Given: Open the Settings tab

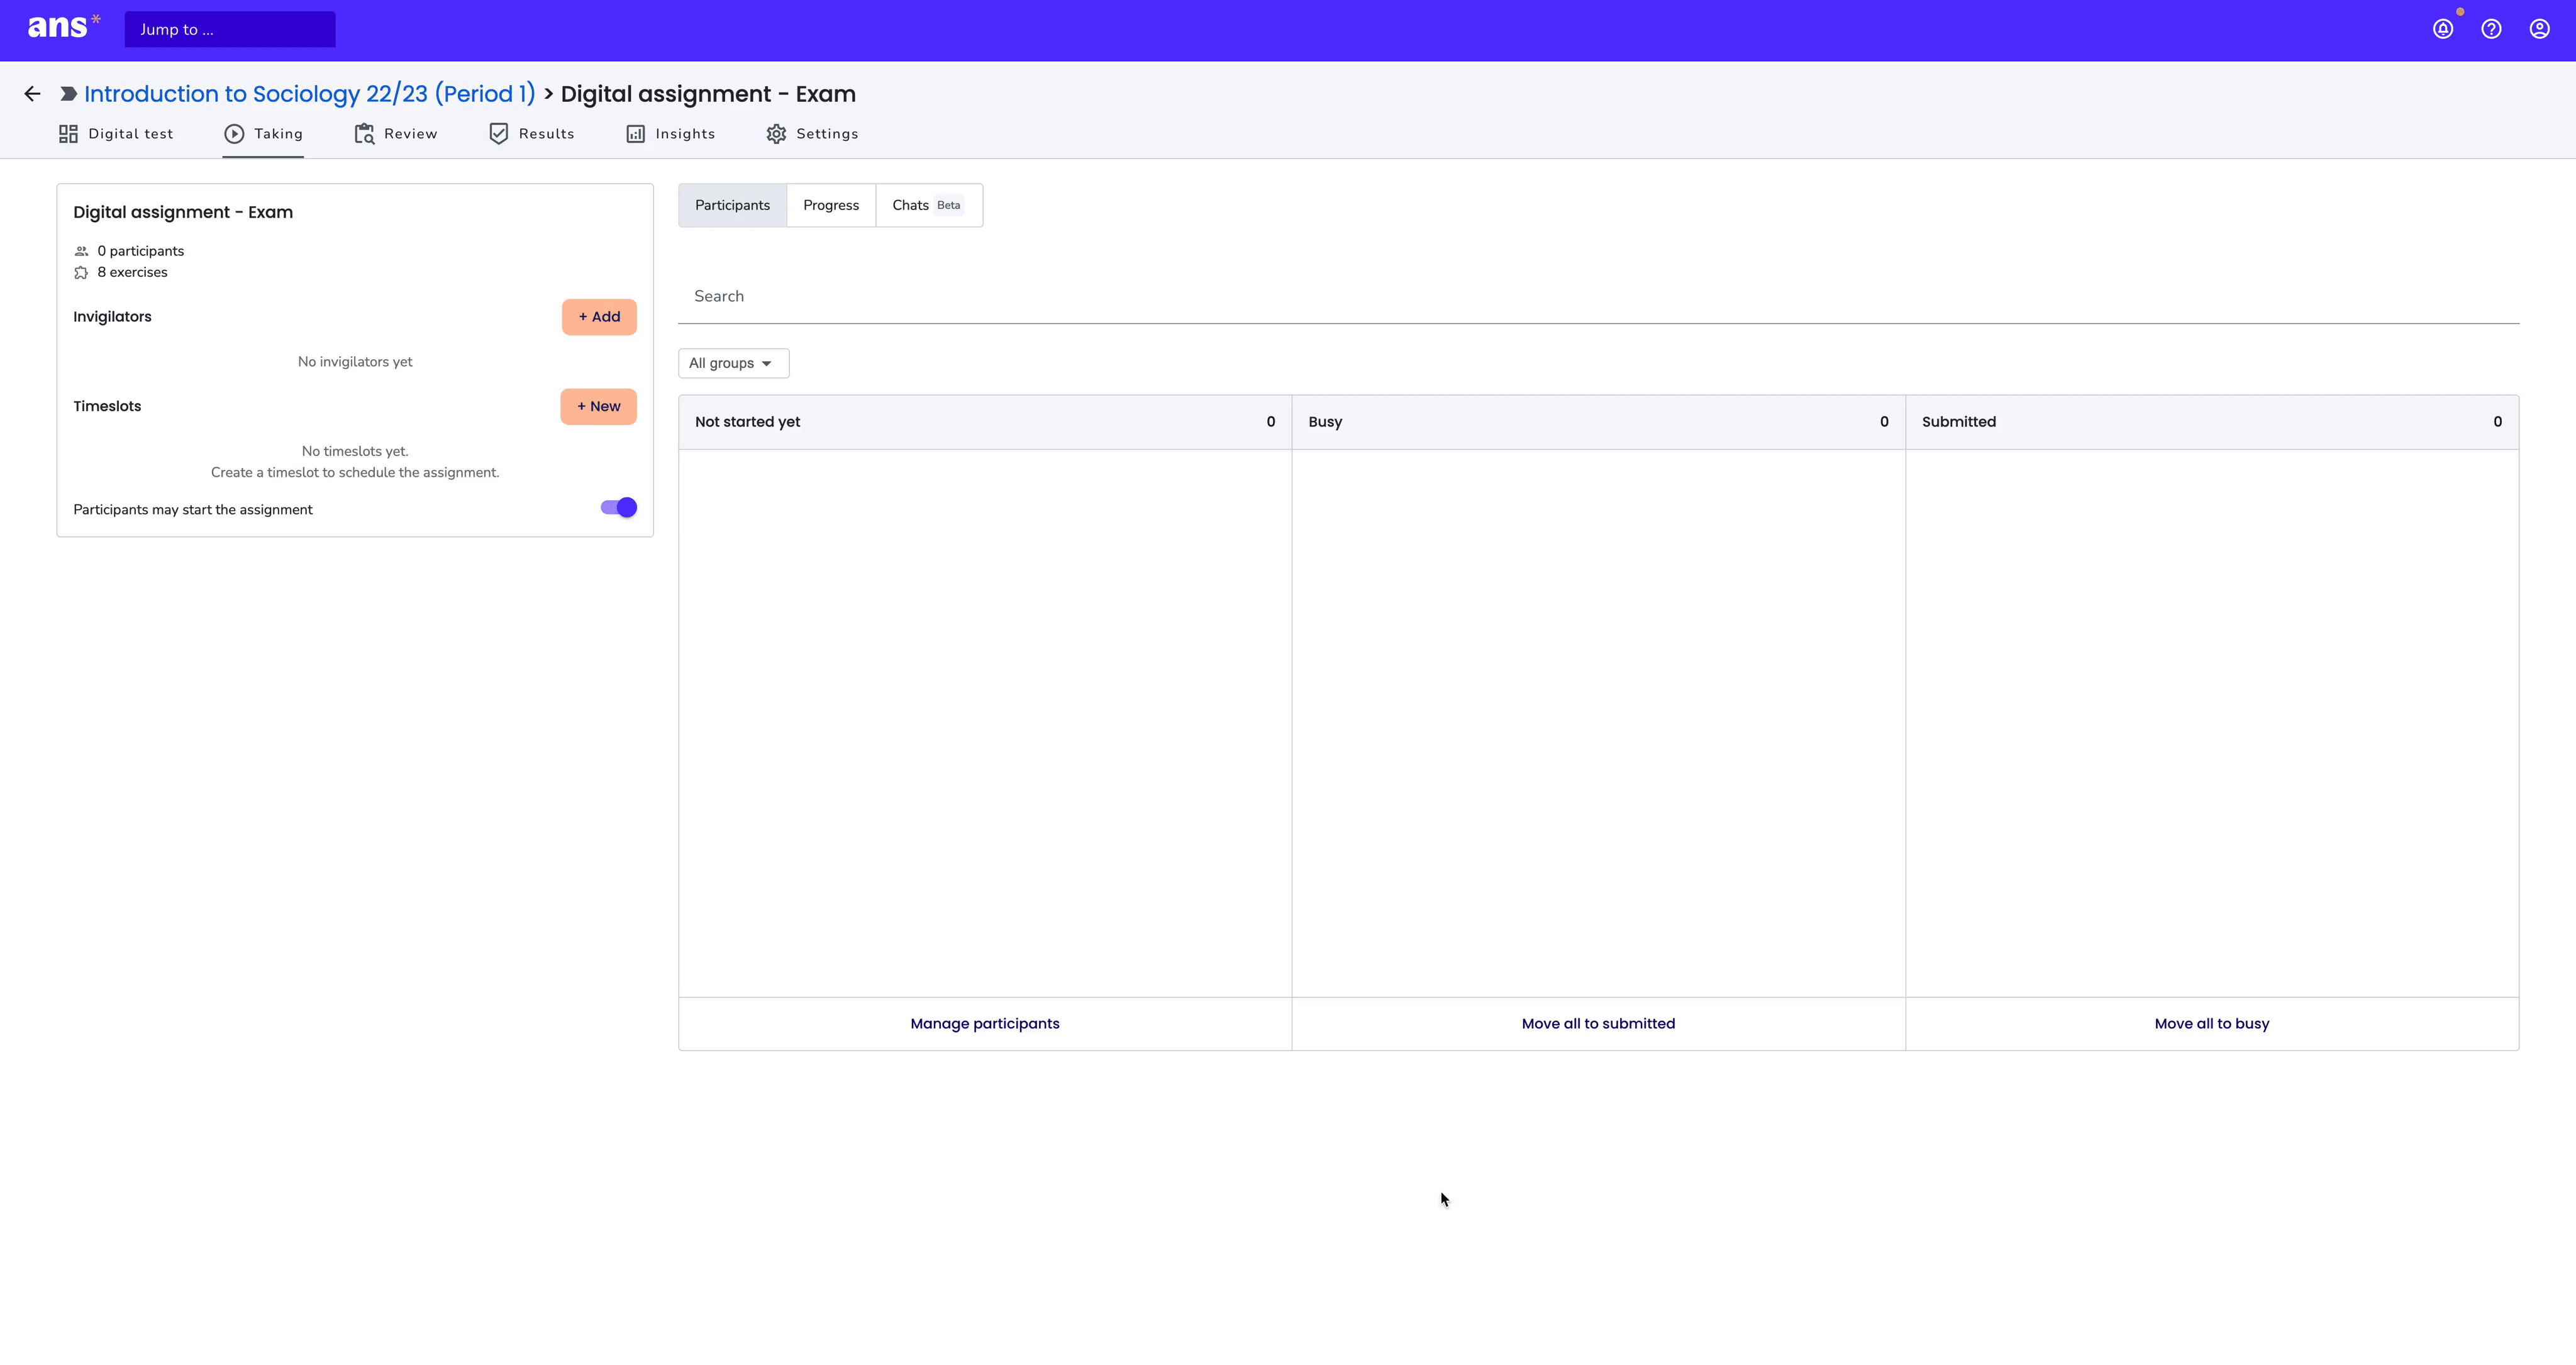Looking at the screenshot, I should coord(812,134).
